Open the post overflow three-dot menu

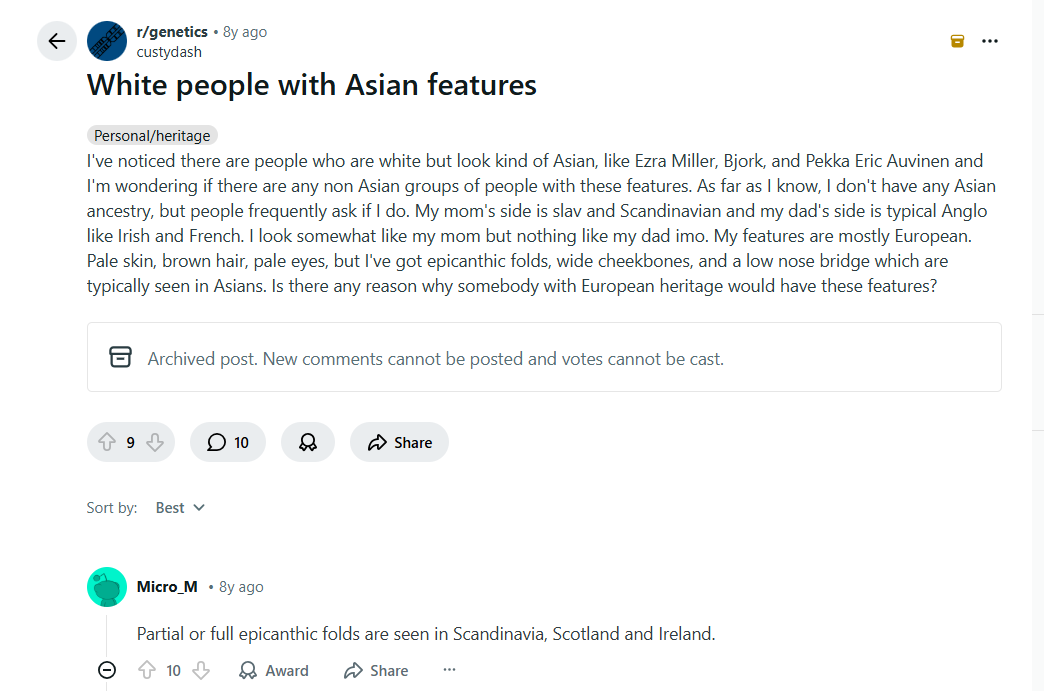pos(990,41)
